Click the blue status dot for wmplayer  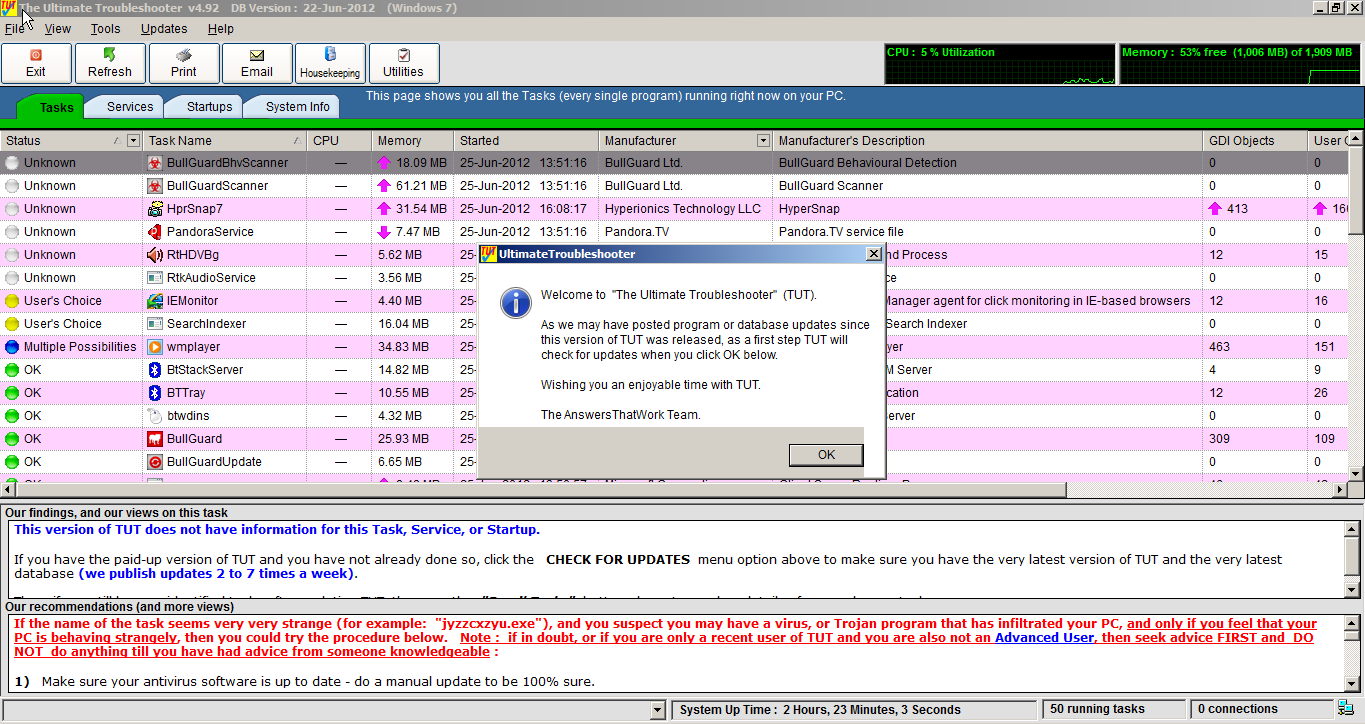click(x=12, y=346)
